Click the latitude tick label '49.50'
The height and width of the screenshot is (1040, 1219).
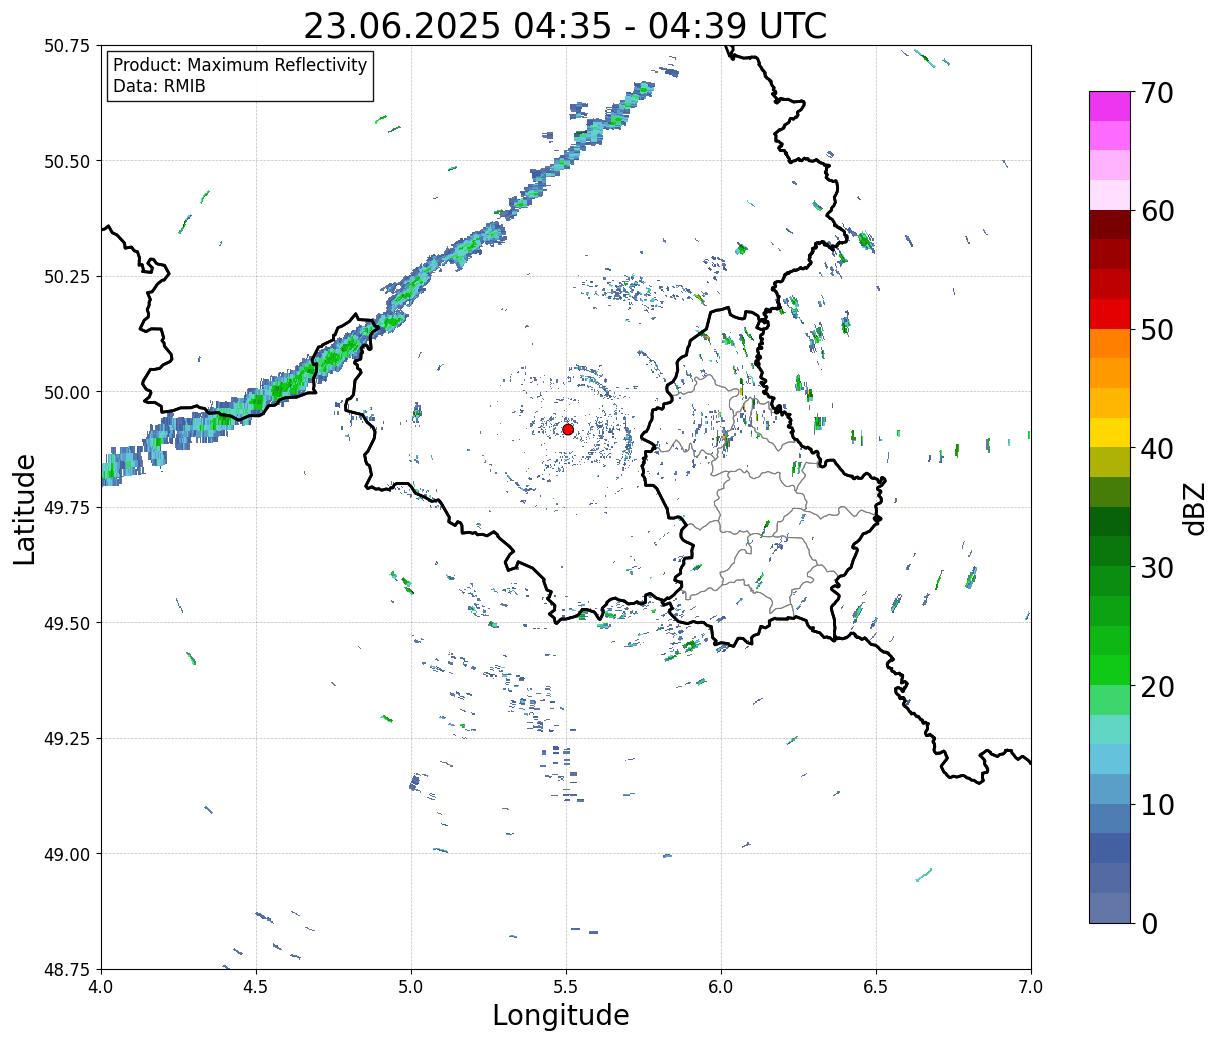pyautogui.click(x=67, y=623)
